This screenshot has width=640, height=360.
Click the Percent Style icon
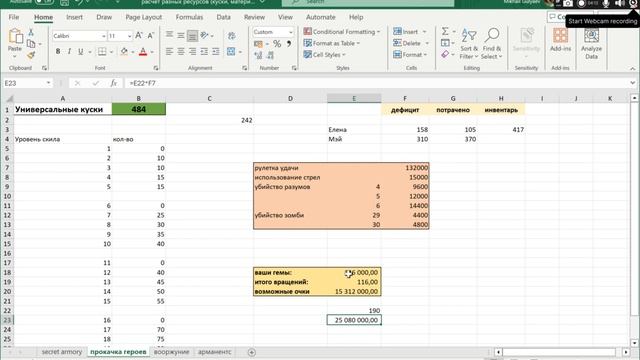277,43
